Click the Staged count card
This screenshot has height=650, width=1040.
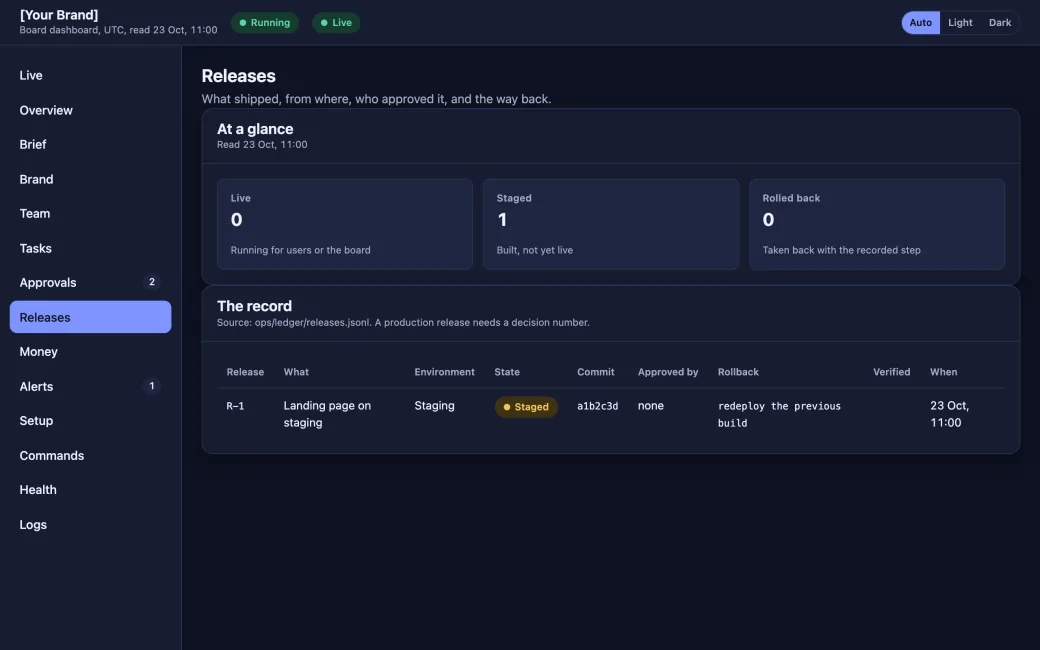(x=611, y=224)
